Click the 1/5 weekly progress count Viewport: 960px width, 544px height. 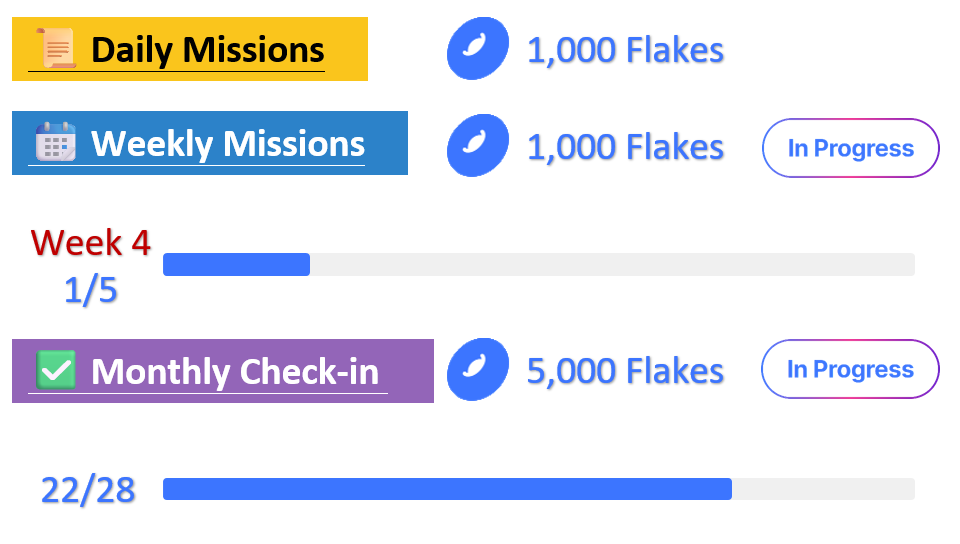pyautogui.click(x=91, y=290)
